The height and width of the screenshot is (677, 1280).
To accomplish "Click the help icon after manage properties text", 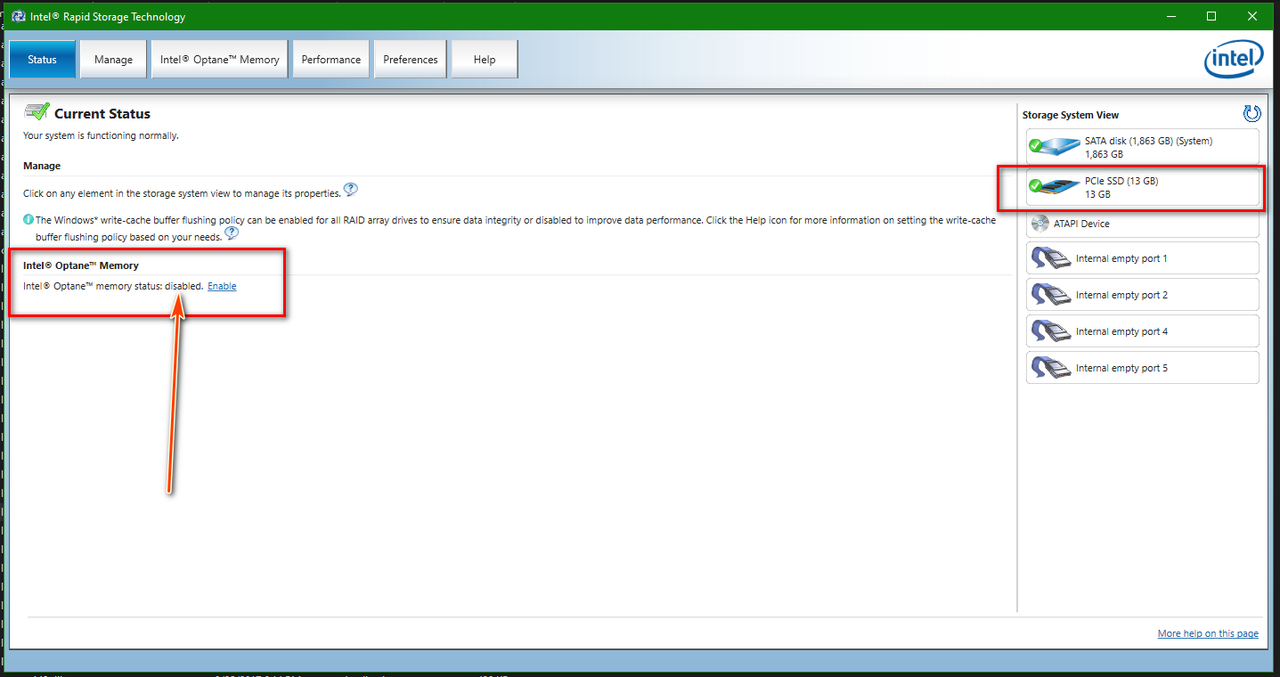I will (350, 189).
